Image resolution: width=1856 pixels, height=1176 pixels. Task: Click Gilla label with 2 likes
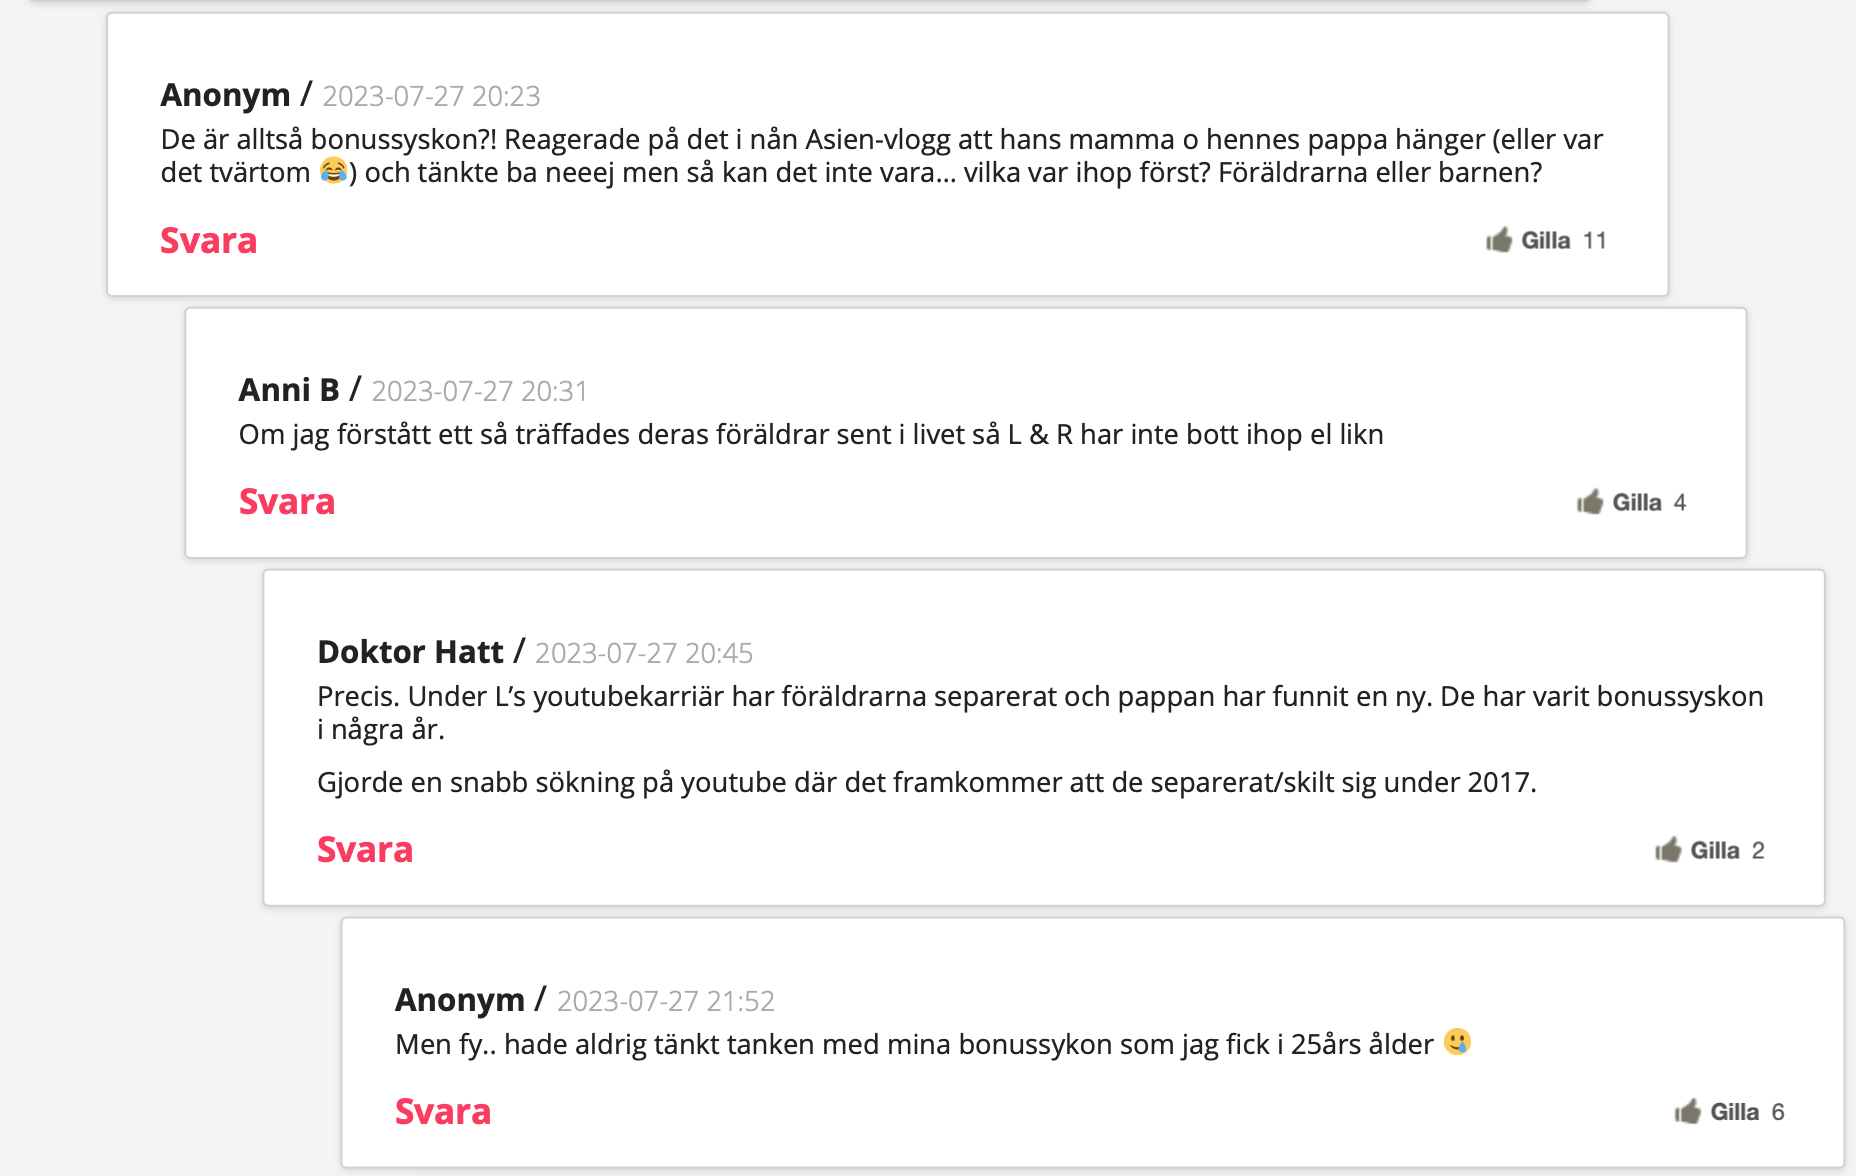click(x=1715, y=851)
